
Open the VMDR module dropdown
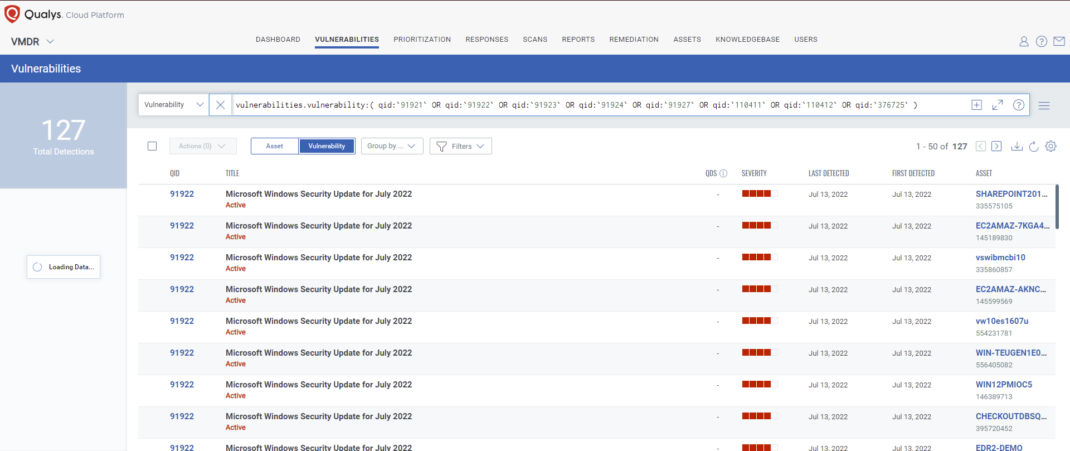(x=32, y=42)
